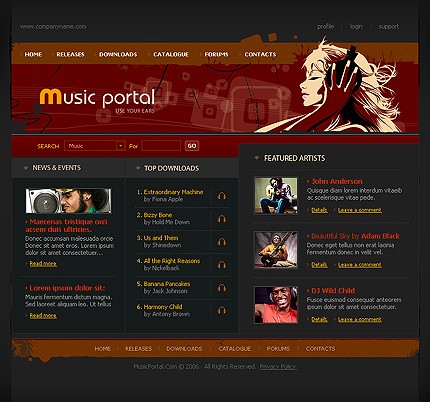Listen to Us and Them headphone icon

222,242
